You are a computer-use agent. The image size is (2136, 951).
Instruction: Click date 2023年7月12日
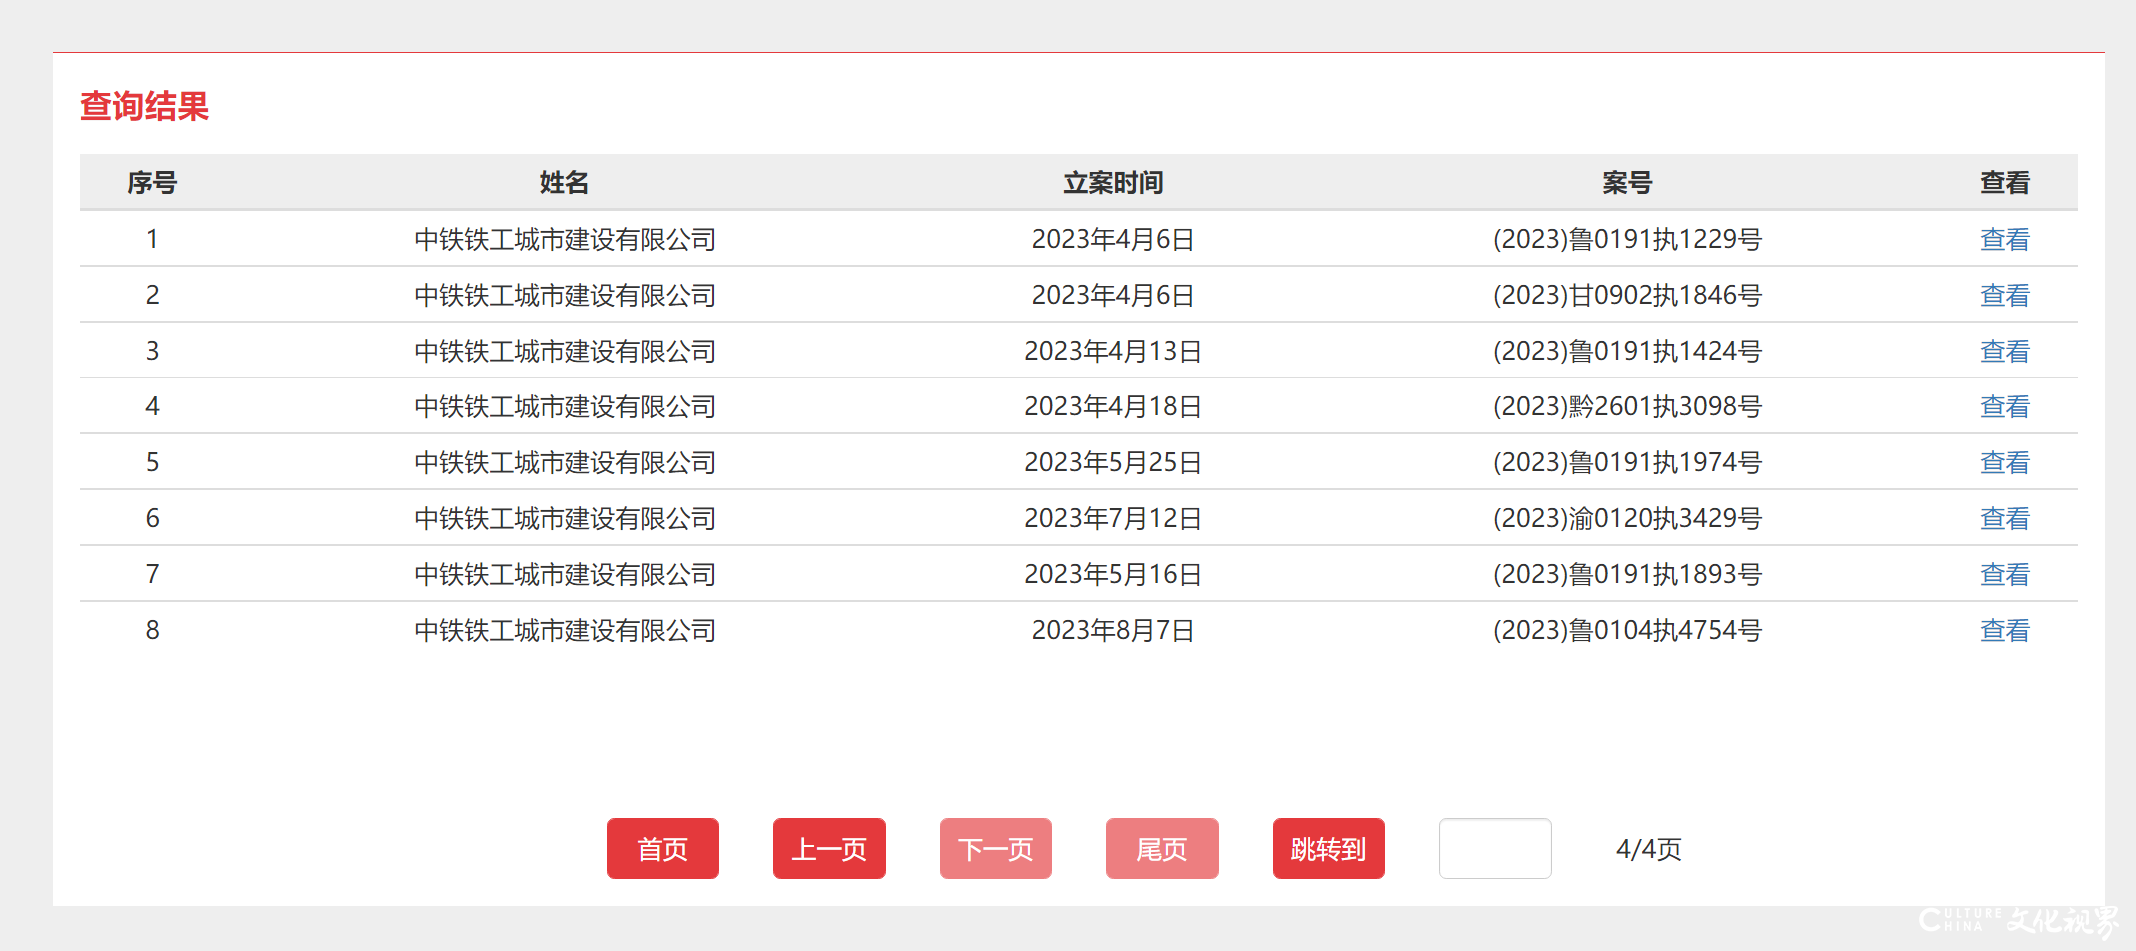tap(1113, 518)
